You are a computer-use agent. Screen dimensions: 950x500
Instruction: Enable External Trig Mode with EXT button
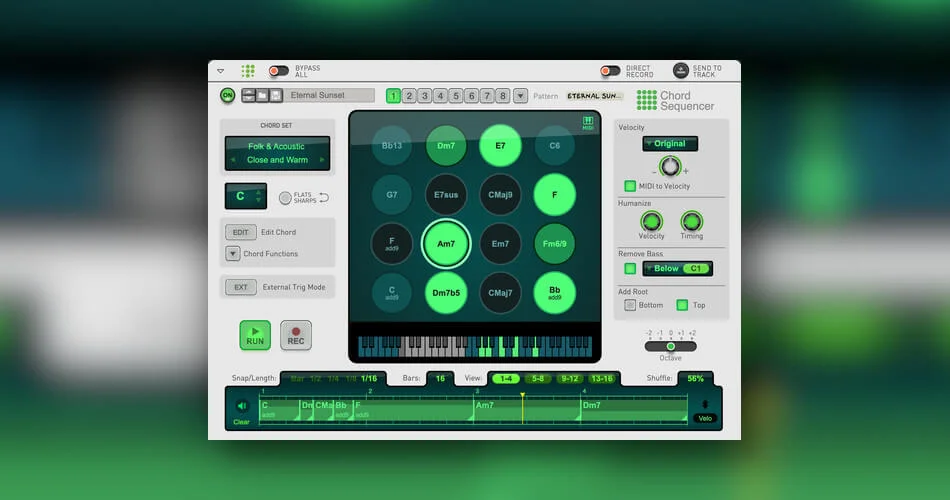click(241, 287)
